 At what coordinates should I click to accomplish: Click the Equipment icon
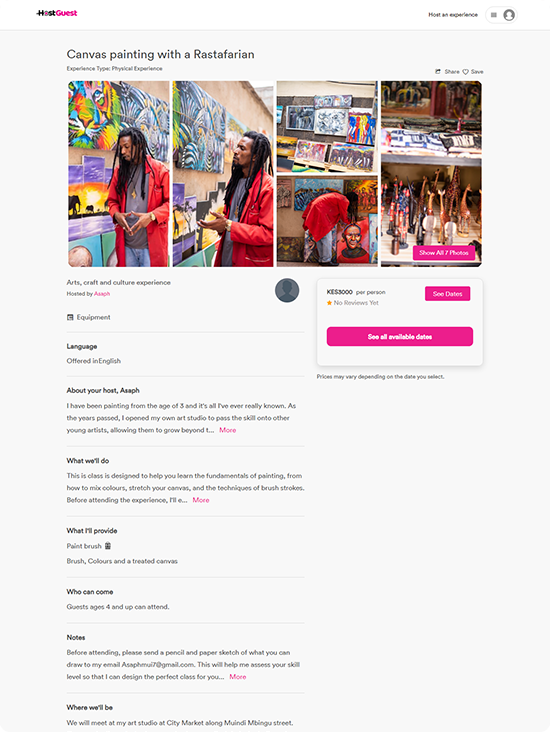[70, 317]
